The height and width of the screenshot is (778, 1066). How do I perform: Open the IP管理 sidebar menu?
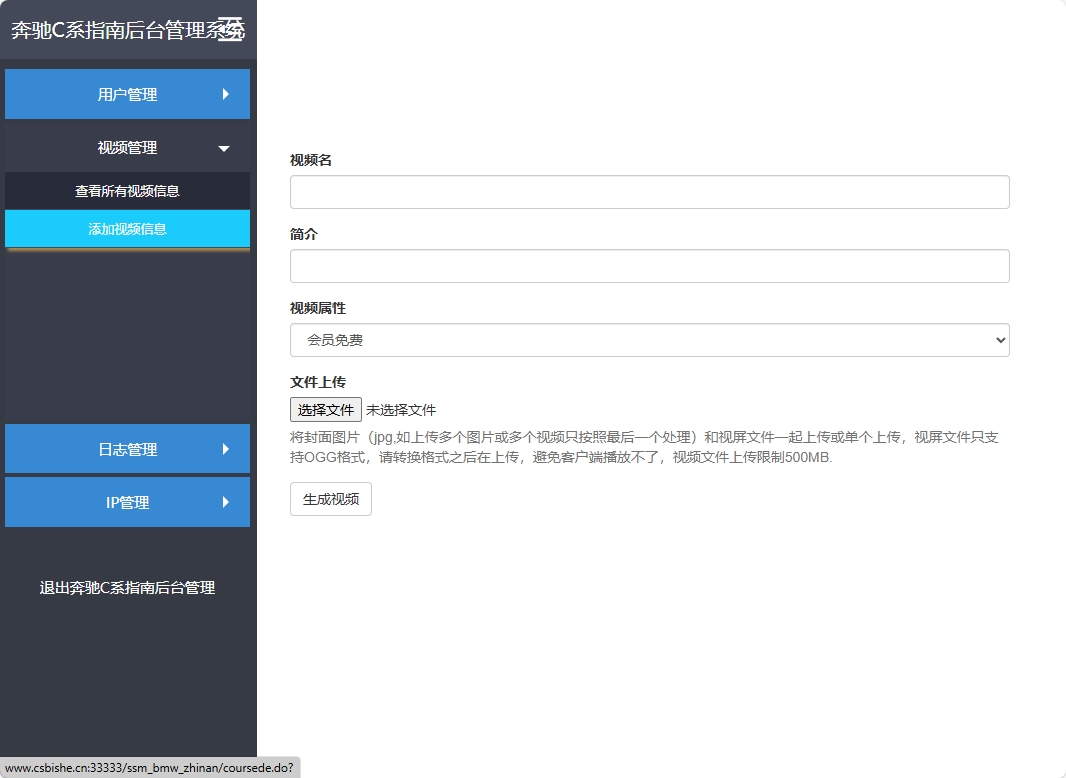(127, 502)
